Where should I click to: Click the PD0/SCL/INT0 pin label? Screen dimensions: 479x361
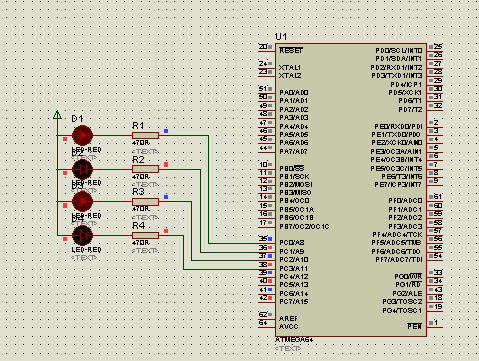click(x=399, y=50)
